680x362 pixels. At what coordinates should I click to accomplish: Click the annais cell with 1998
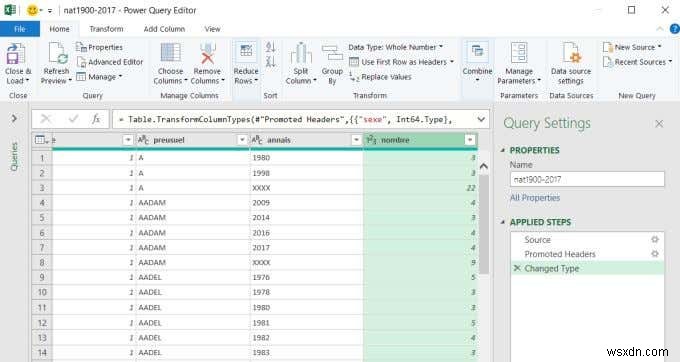pyautogui.click(x=306, y=173)
